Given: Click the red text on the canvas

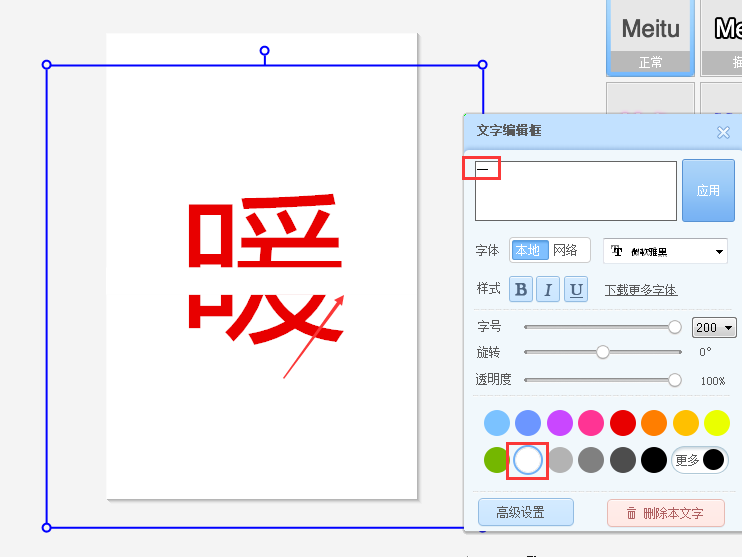Looking at the screenshot, I should click(265, 269).
